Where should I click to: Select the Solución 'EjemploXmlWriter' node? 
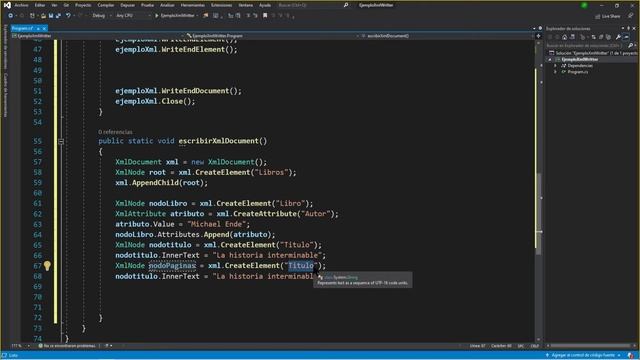point(594,53)
